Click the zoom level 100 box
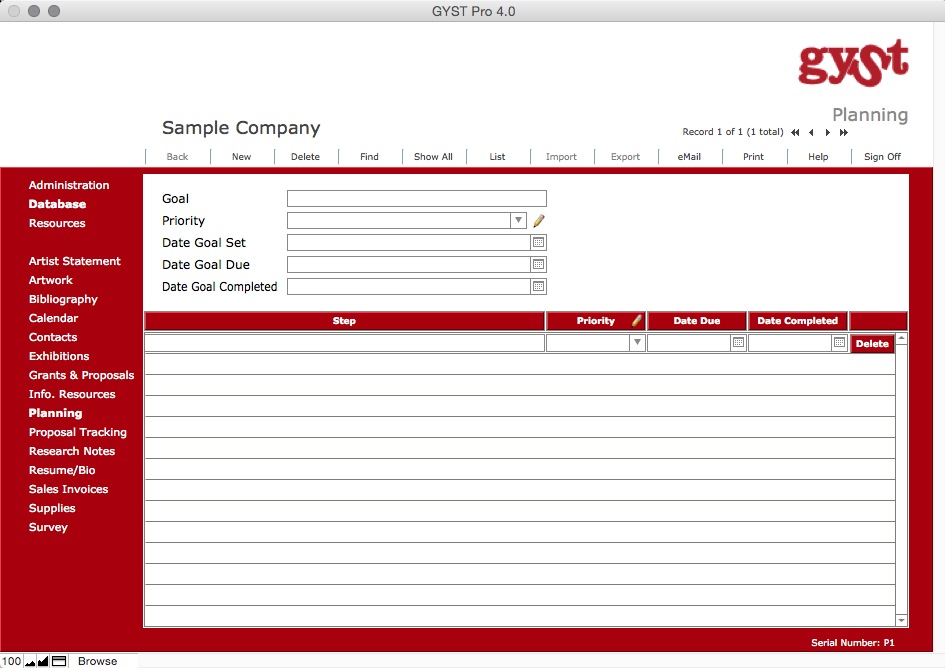The width and height of the screenshot is (945, 668). pyautogui.click(x=11, y=661)
